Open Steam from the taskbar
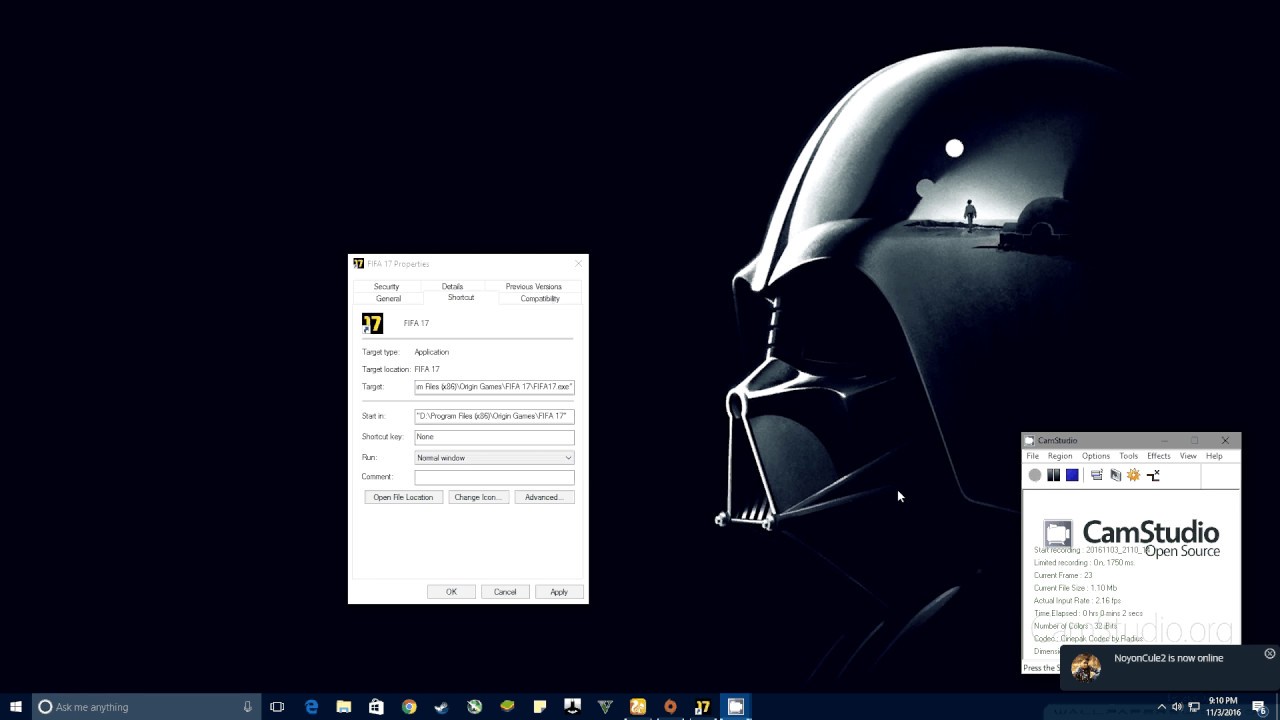This screenshot has width=1280, height=720. click(x=442, y=707)
